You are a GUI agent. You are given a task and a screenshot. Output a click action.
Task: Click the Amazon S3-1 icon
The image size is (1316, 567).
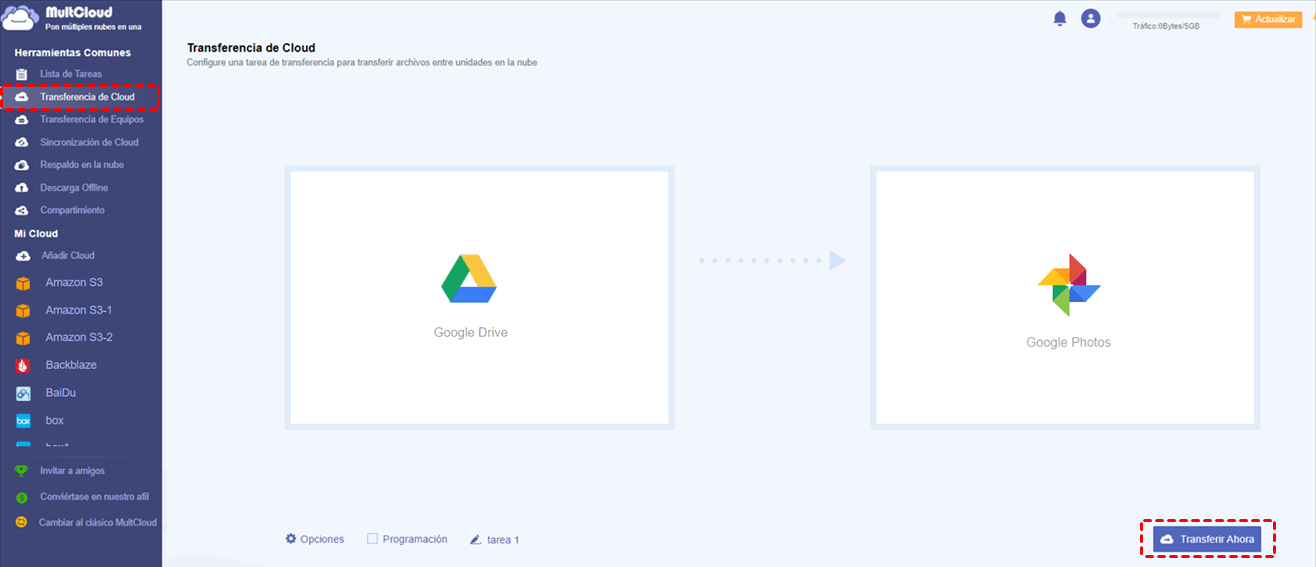pos(23,311)
